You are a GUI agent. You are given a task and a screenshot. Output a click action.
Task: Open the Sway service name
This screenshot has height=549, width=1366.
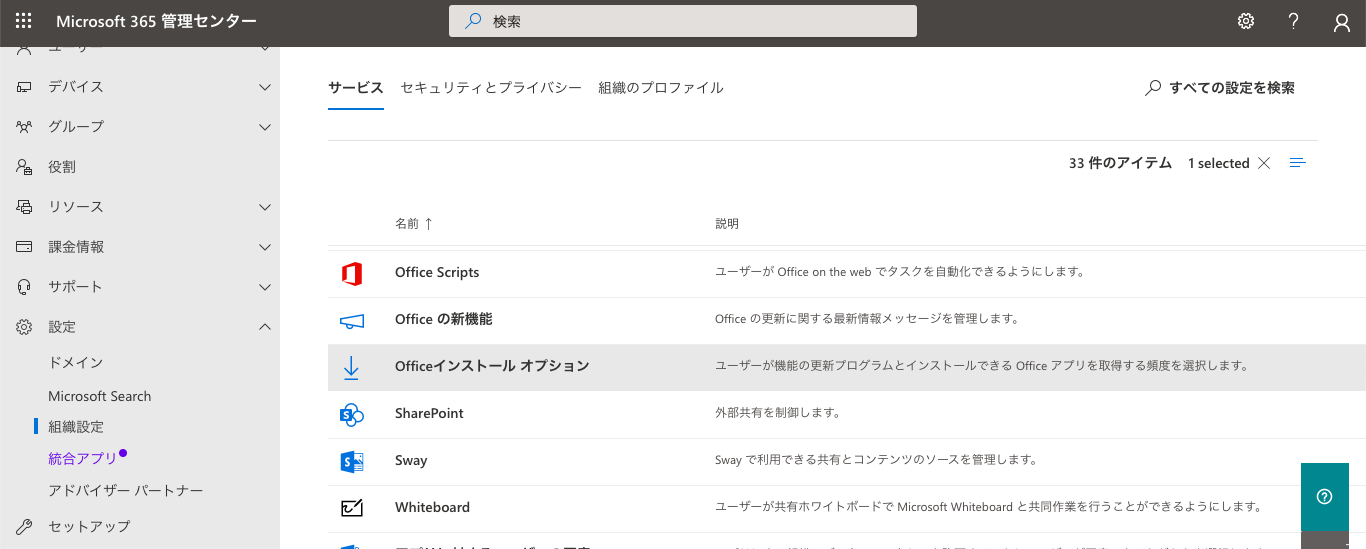(411, 460)
